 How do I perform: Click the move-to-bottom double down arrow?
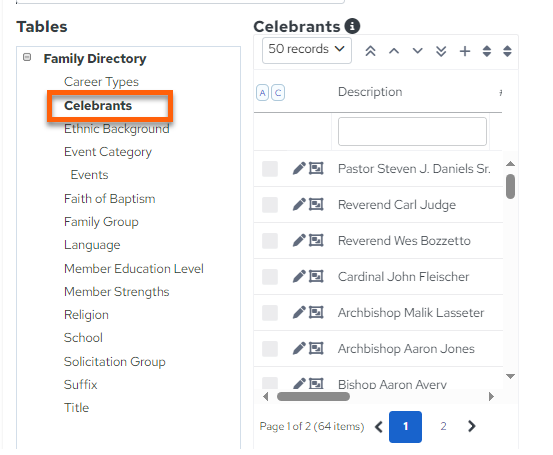441,51
